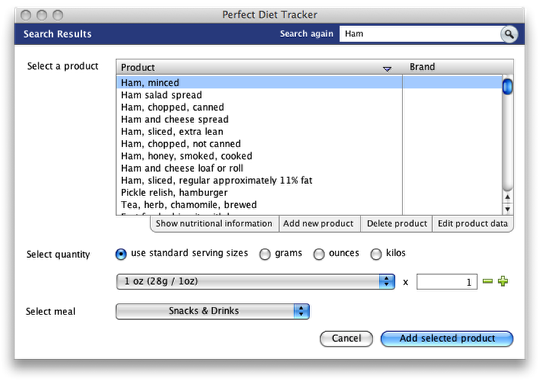Open the Snacks & Drinks meal dropdown
The image size is (540, 382).
[212, 311]
